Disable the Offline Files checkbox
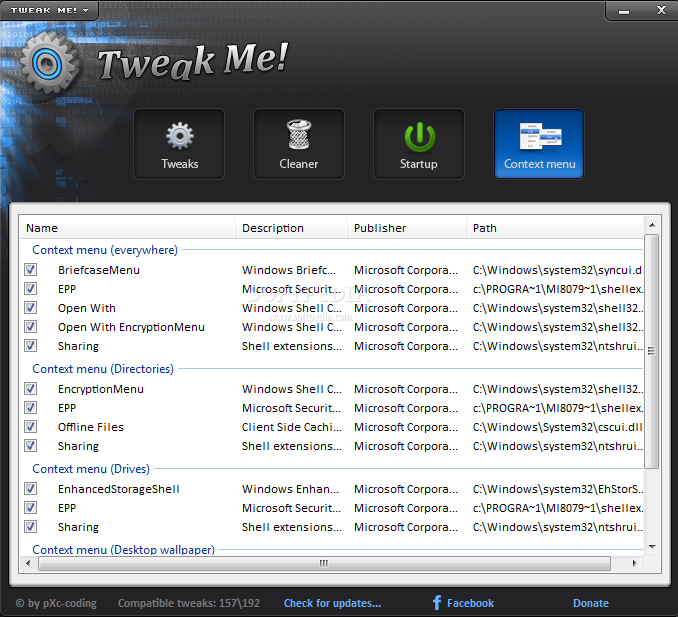The image size is (678, 617). coord(30,427)
